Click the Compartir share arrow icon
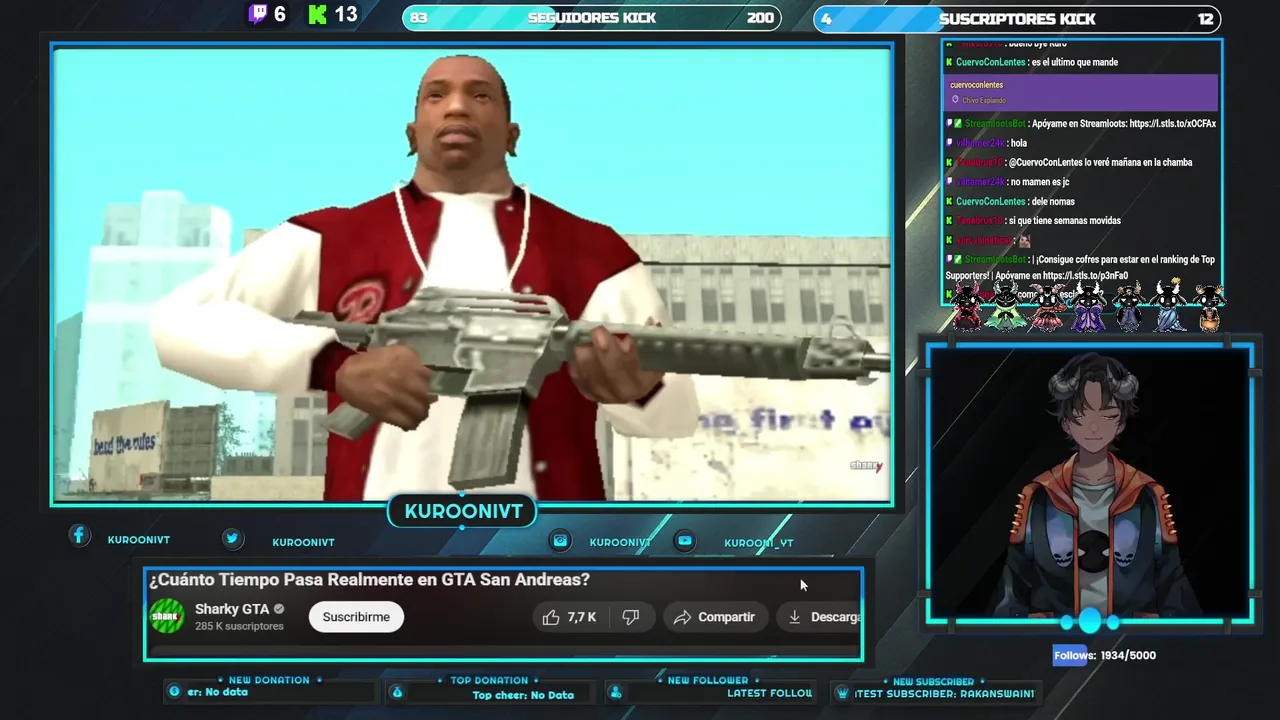The height and width of the screenshot is (720, 1280). click(682, 617)
